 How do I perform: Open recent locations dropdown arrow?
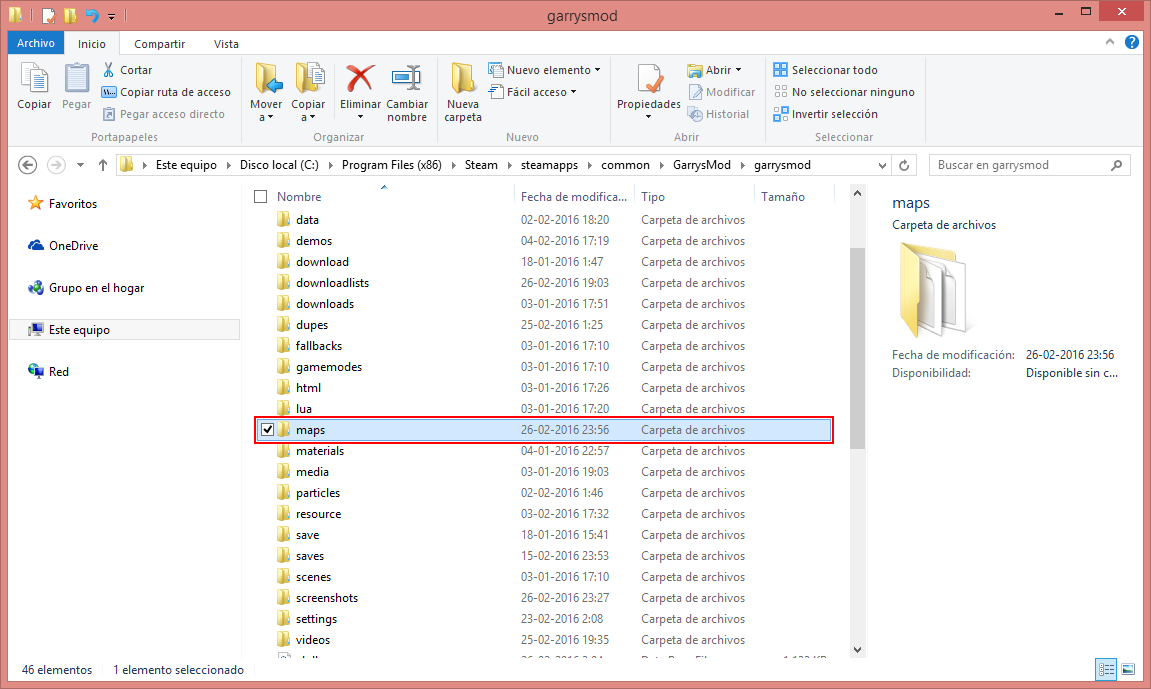click(x=80, y=165)
